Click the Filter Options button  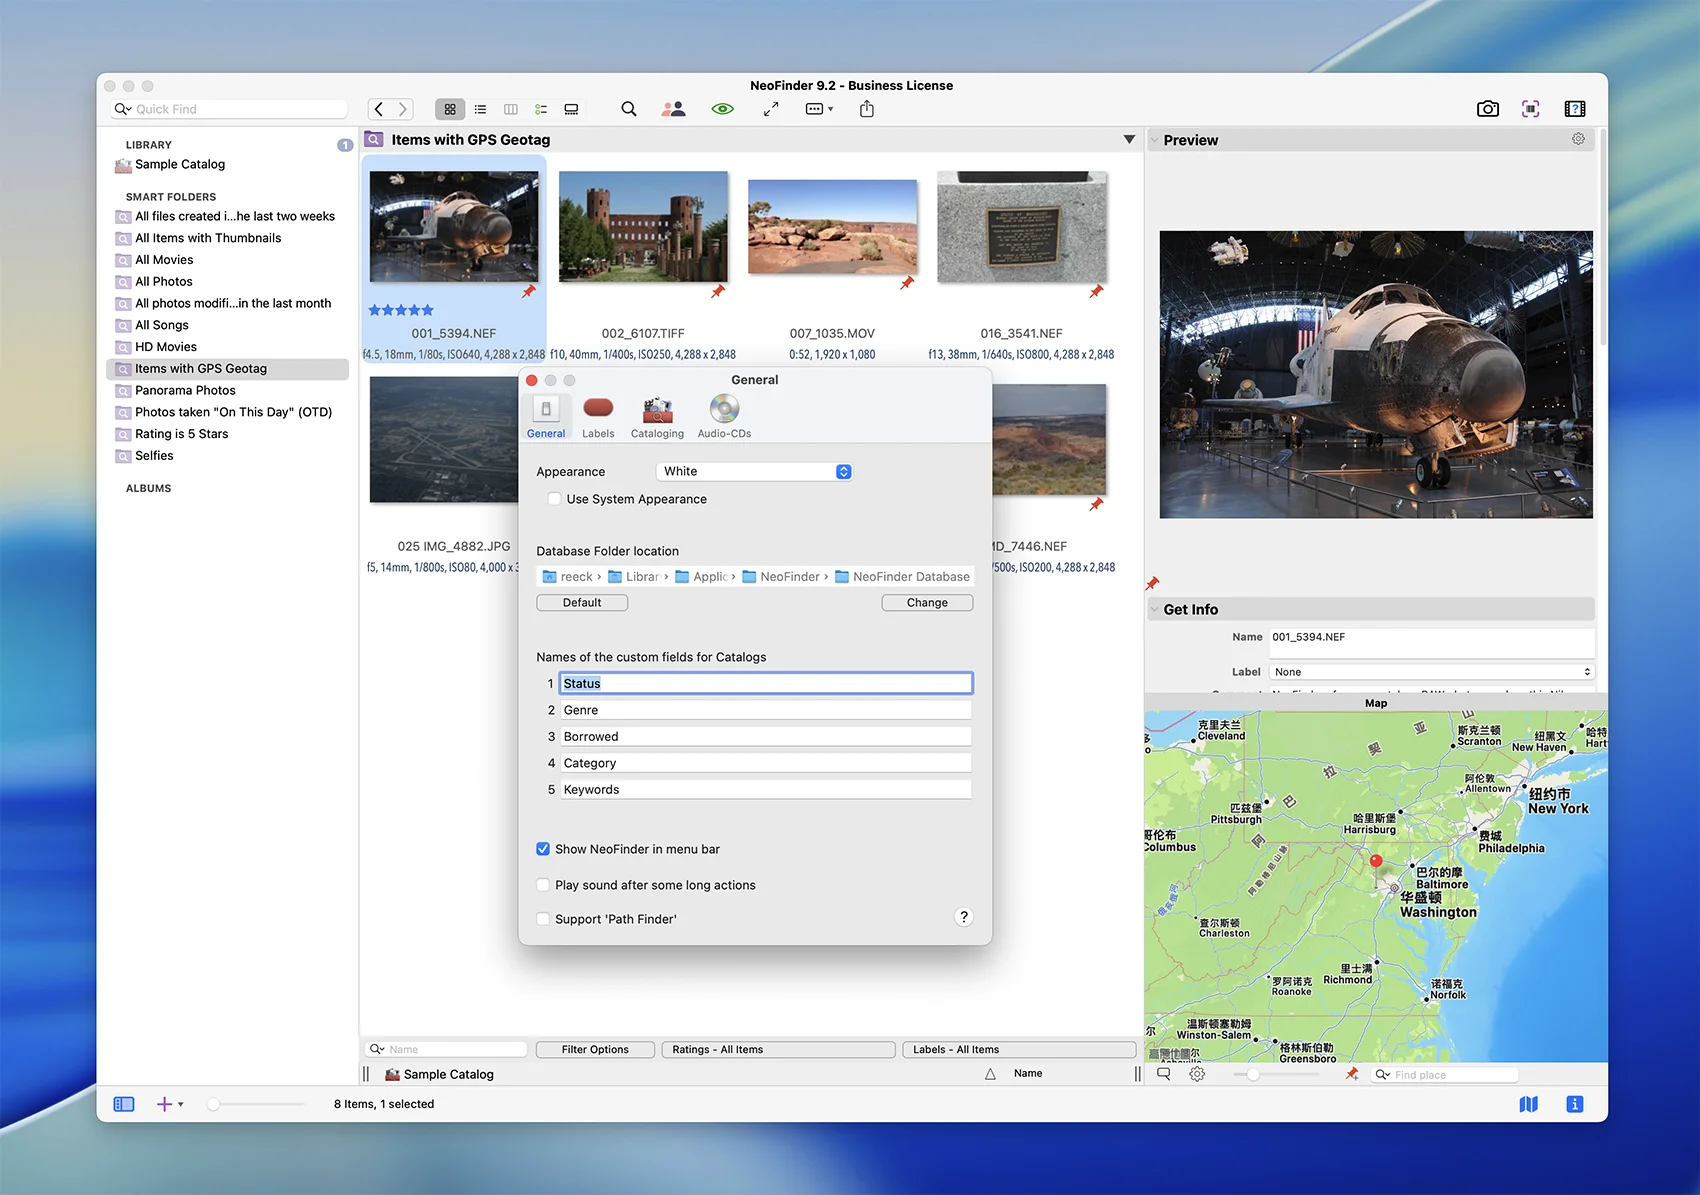click(x=595, y=1049)
